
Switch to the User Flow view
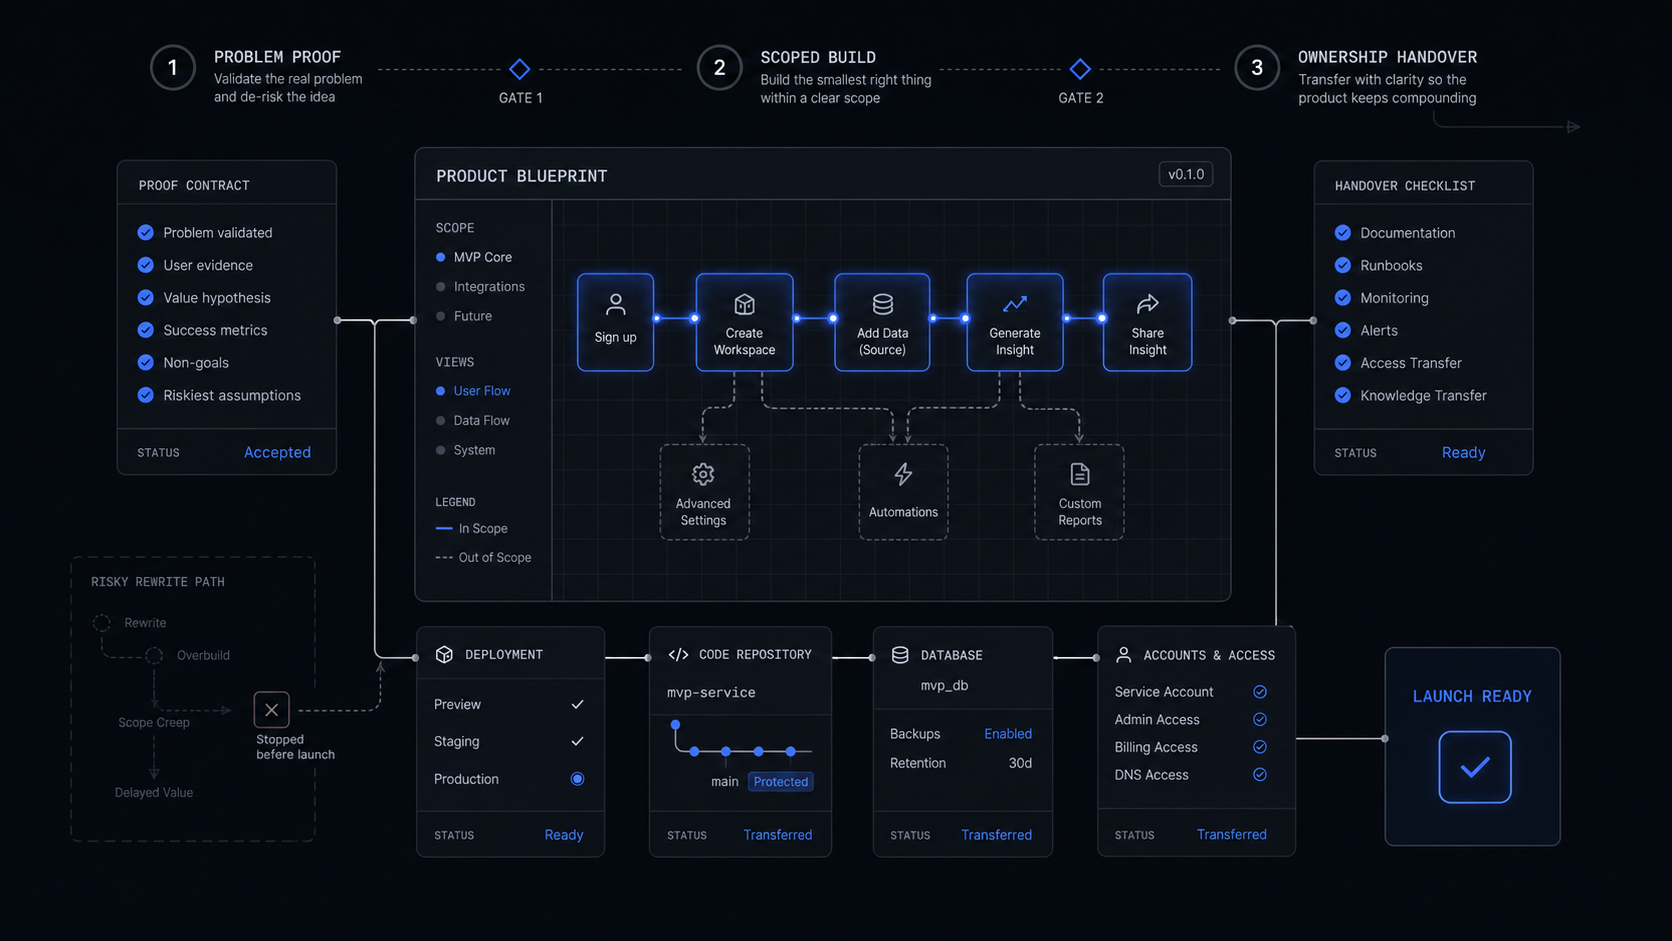tap(473, 391)
